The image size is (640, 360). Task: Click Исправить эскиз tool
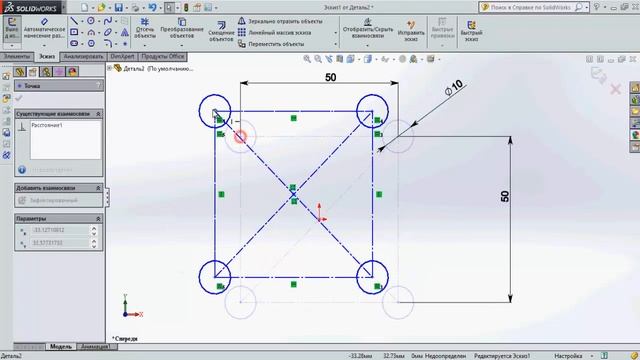(411, 31)
